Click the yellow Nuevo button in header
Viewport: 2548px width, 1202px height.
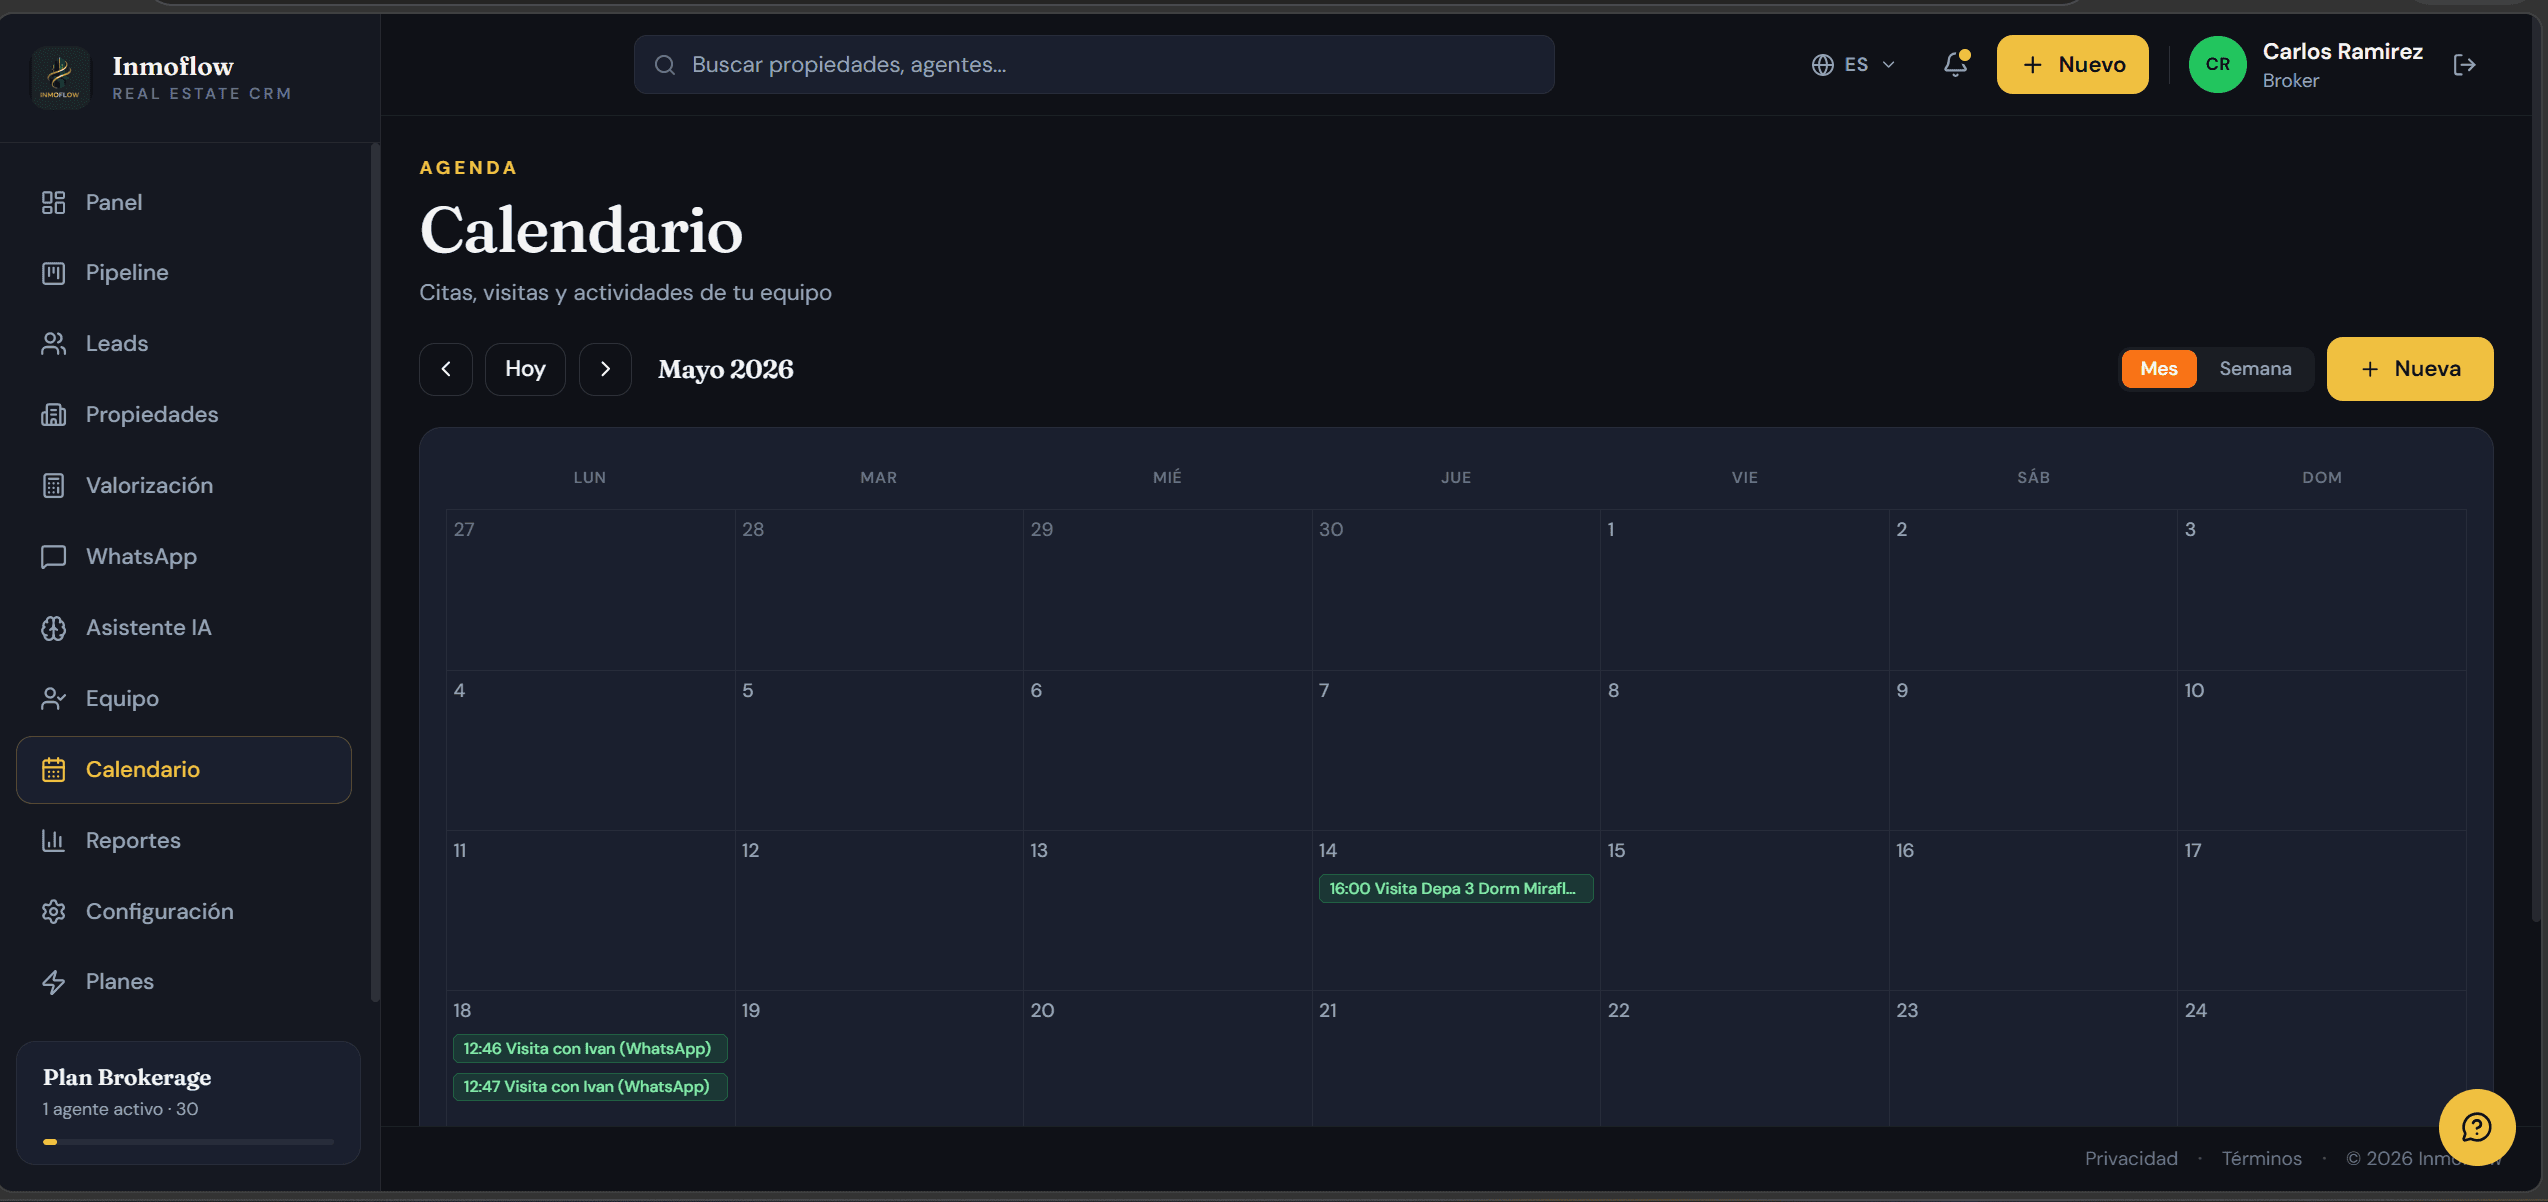click(x=2072, y=65)
